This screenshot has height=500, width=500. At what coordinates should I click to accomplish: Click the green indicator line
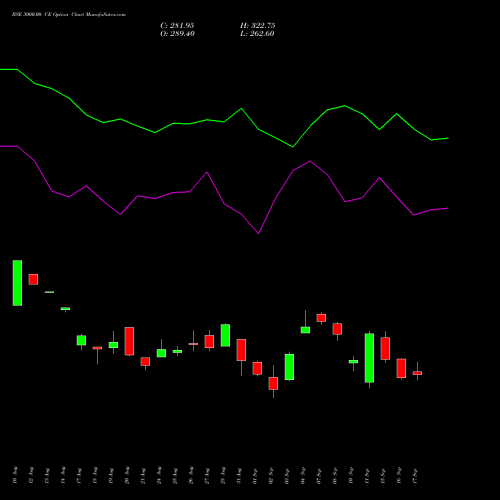(224, 122)
